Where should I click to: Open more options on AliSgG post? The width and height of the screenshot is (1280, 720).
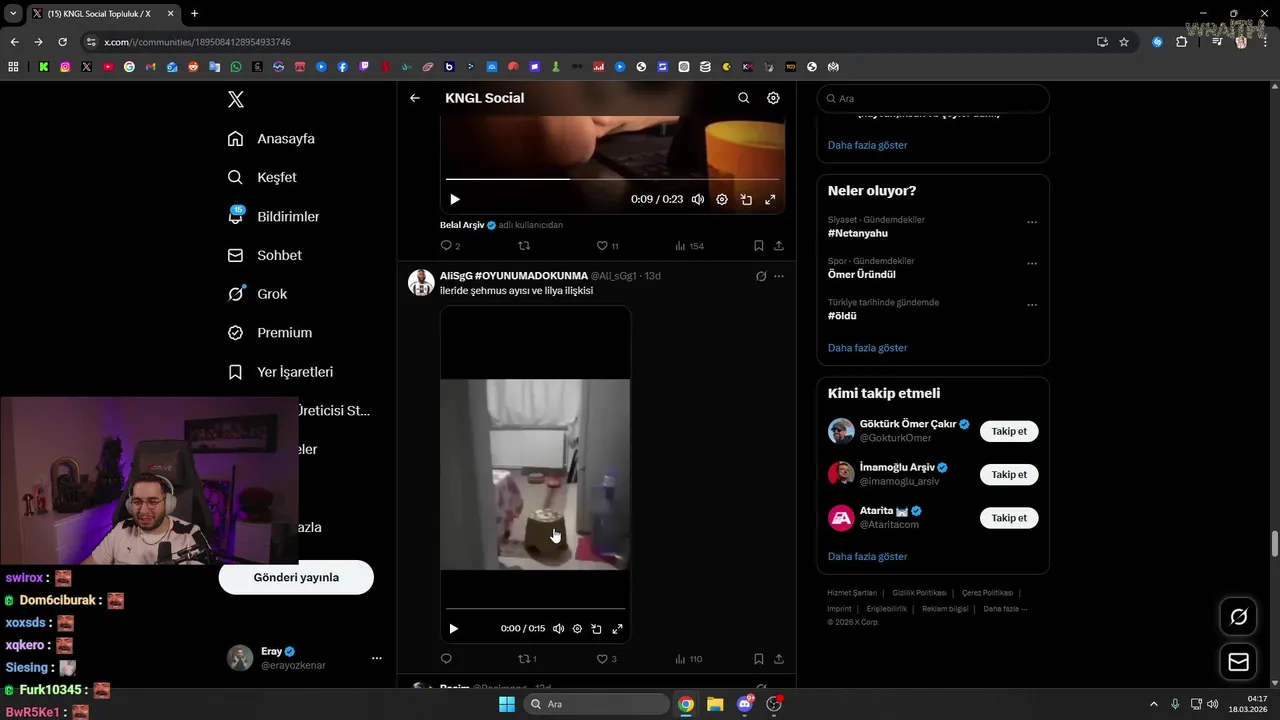pos(779,276)
